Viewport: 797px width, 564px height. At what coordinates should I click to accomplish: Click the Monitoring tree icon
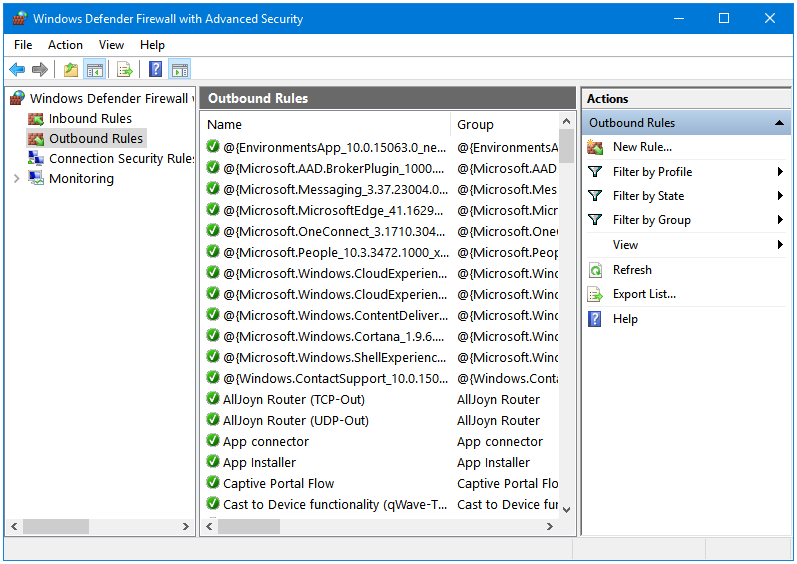pos(36,178)
